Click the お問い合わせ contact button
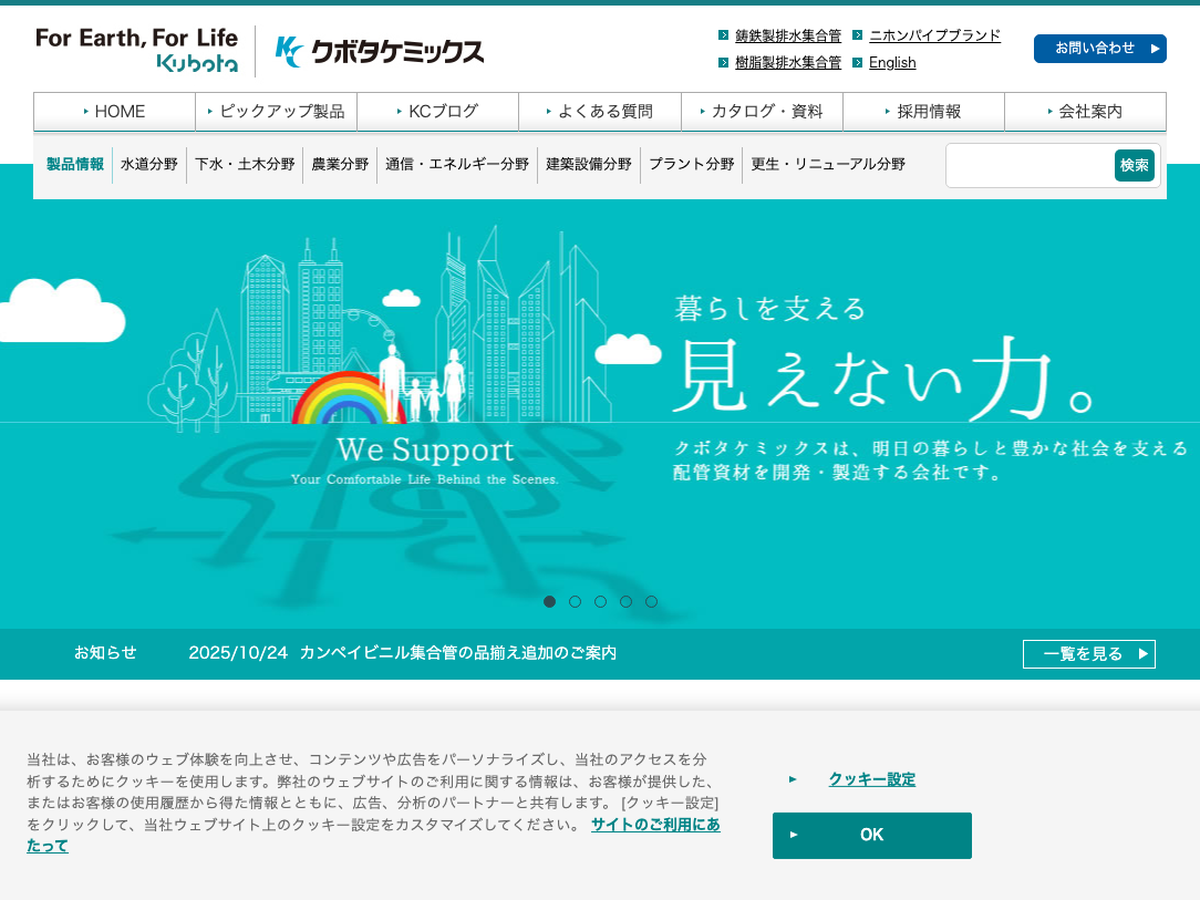The width and height of the screenshot is (1200, 900). click(x=1100, y=48)
